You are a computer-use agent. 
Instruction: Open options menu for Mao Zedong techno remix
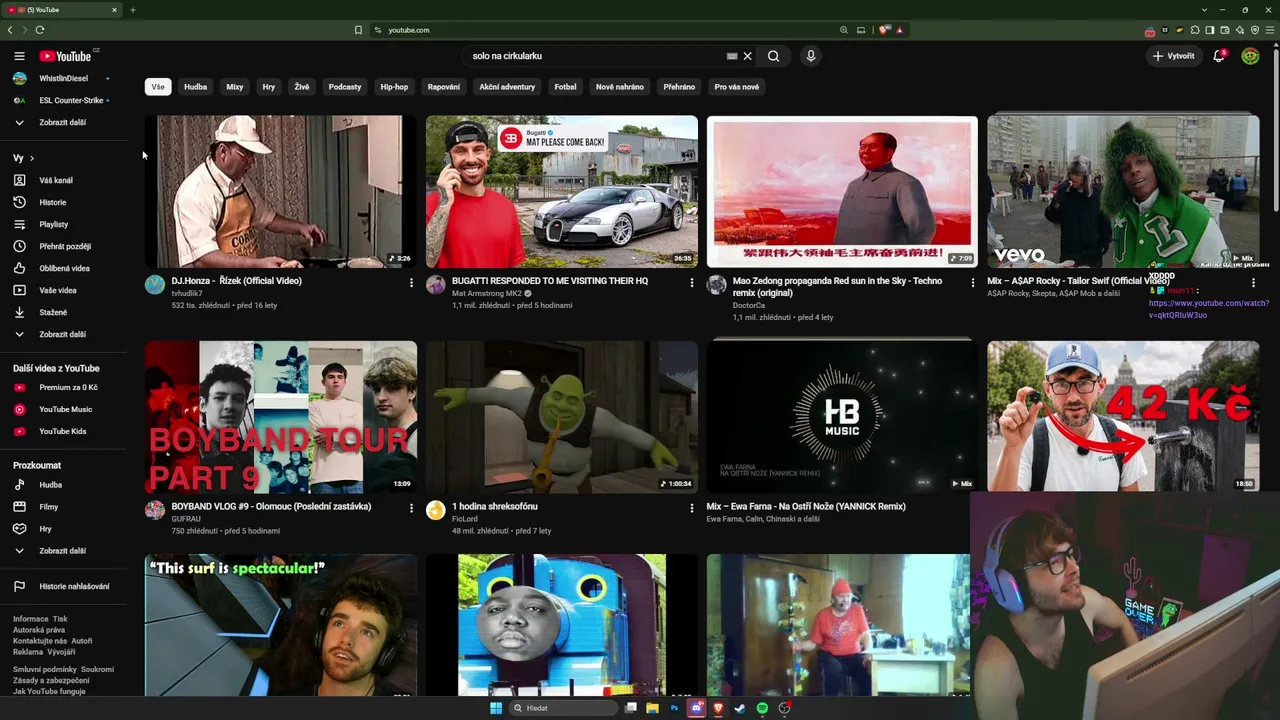972,283
